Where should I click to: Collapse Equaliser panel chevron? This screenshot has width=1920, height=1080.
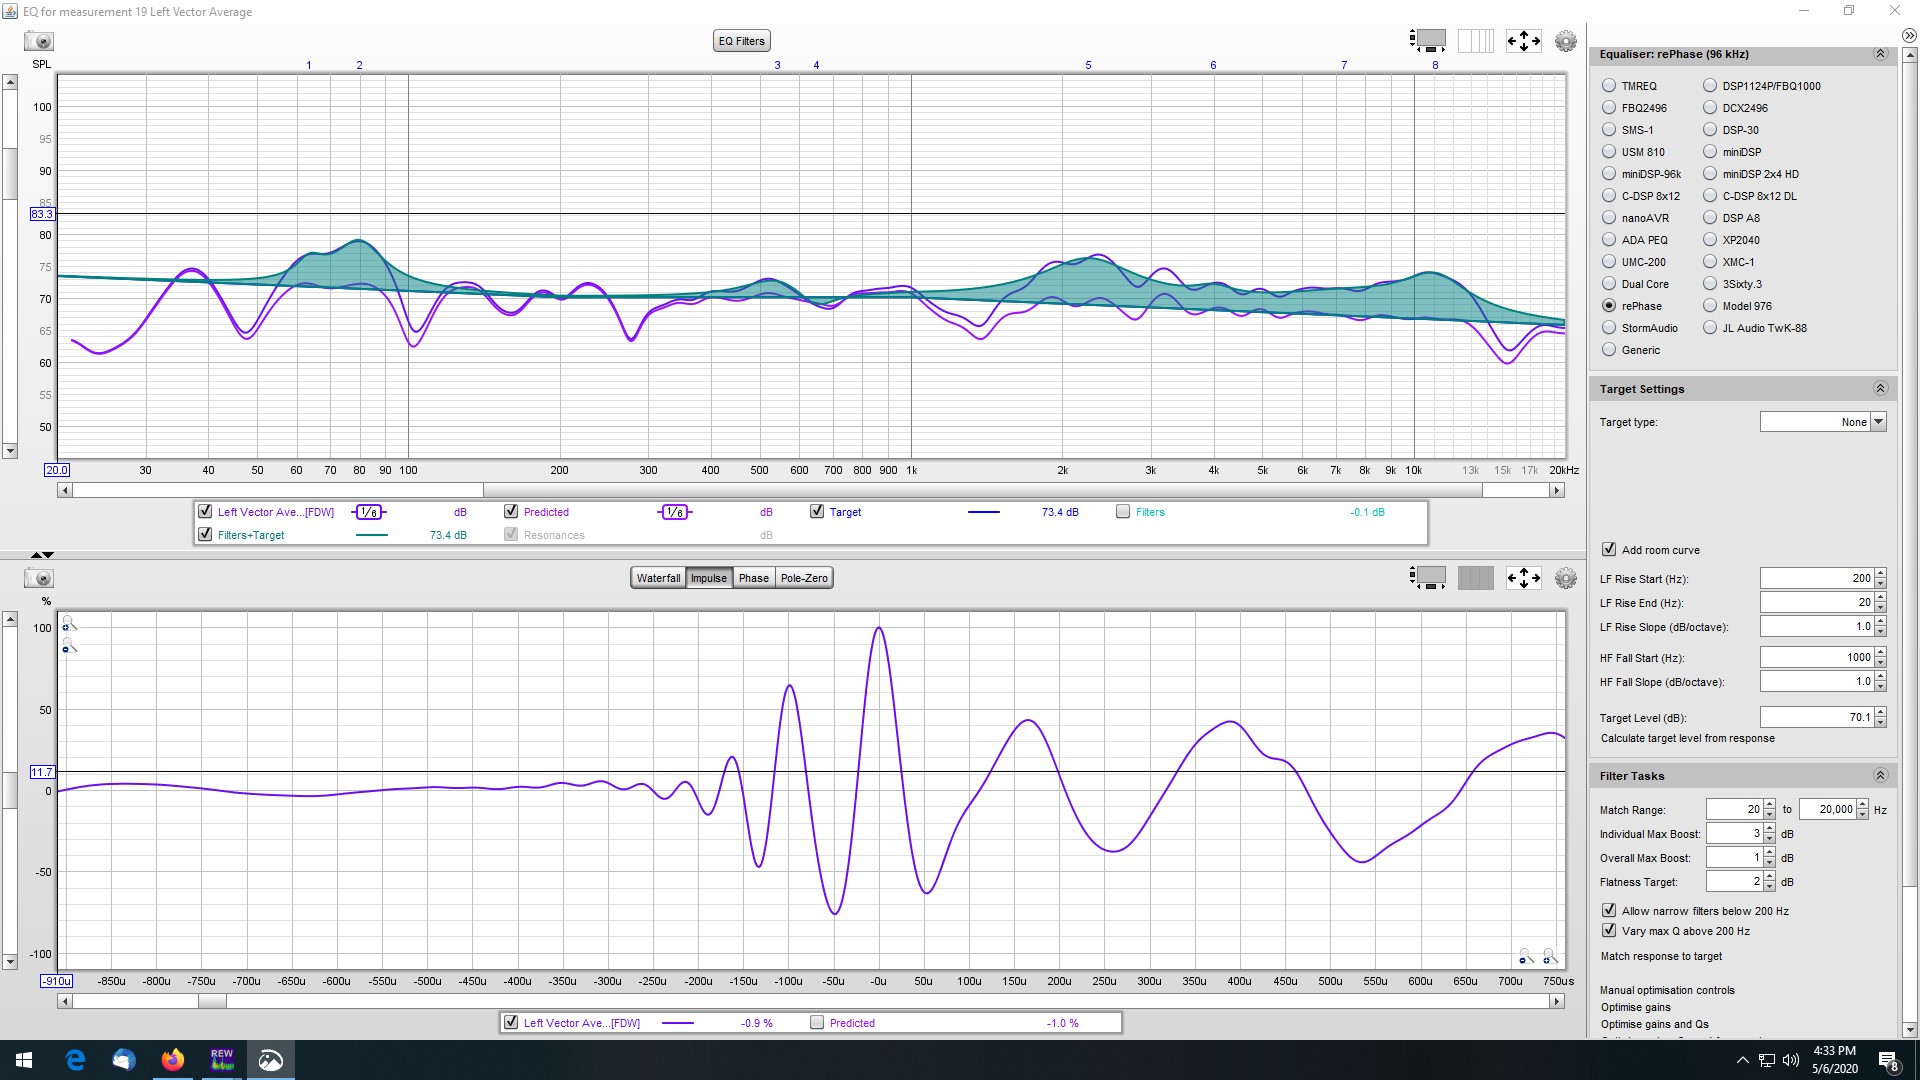[x=1880, y=54]
